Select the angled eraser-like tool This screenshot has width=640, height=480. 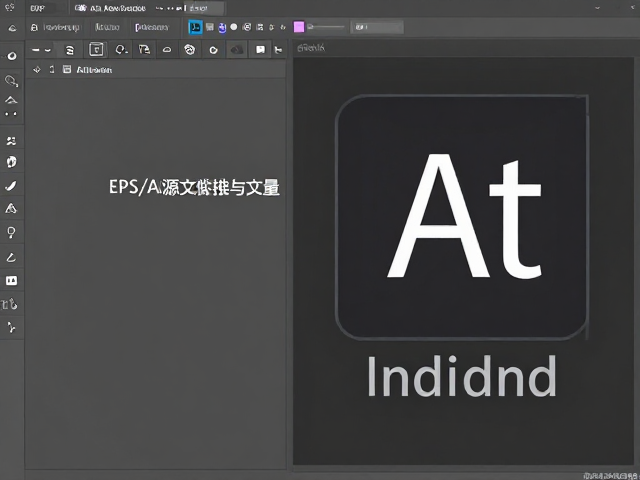(11, 257)
